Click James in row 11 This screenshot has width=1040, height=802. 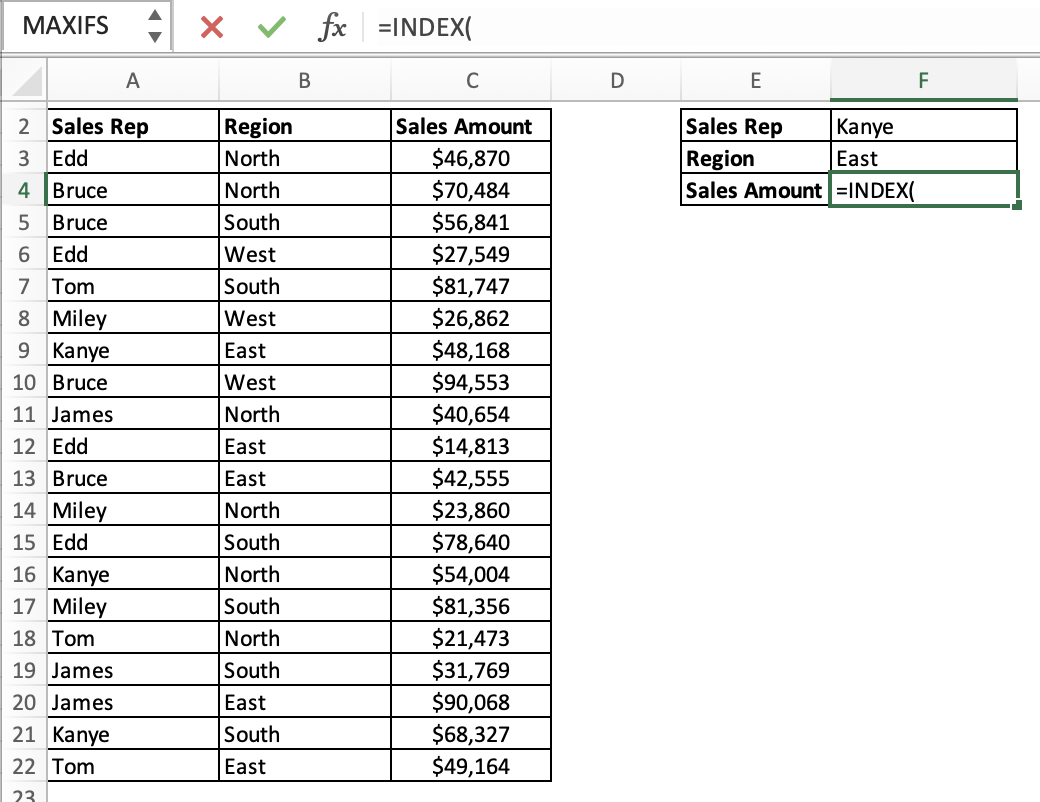[133, 415]
